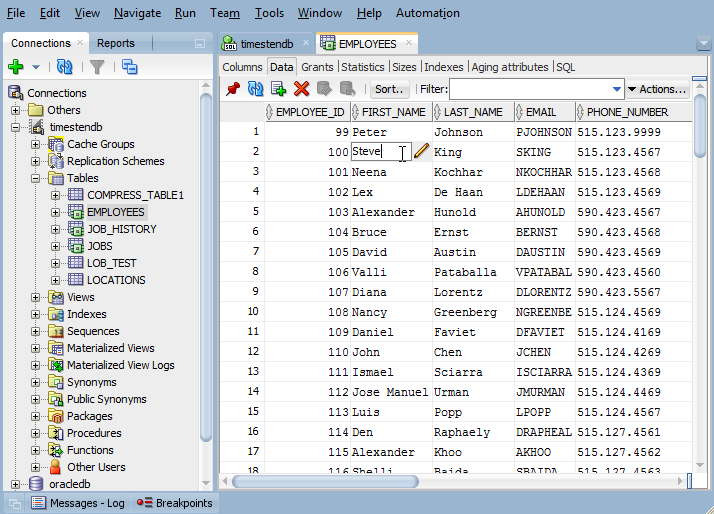This screenshot has width=714, height=514.
Task: Expand the LOCATIONS table node
Action: (x=55, y=280)
